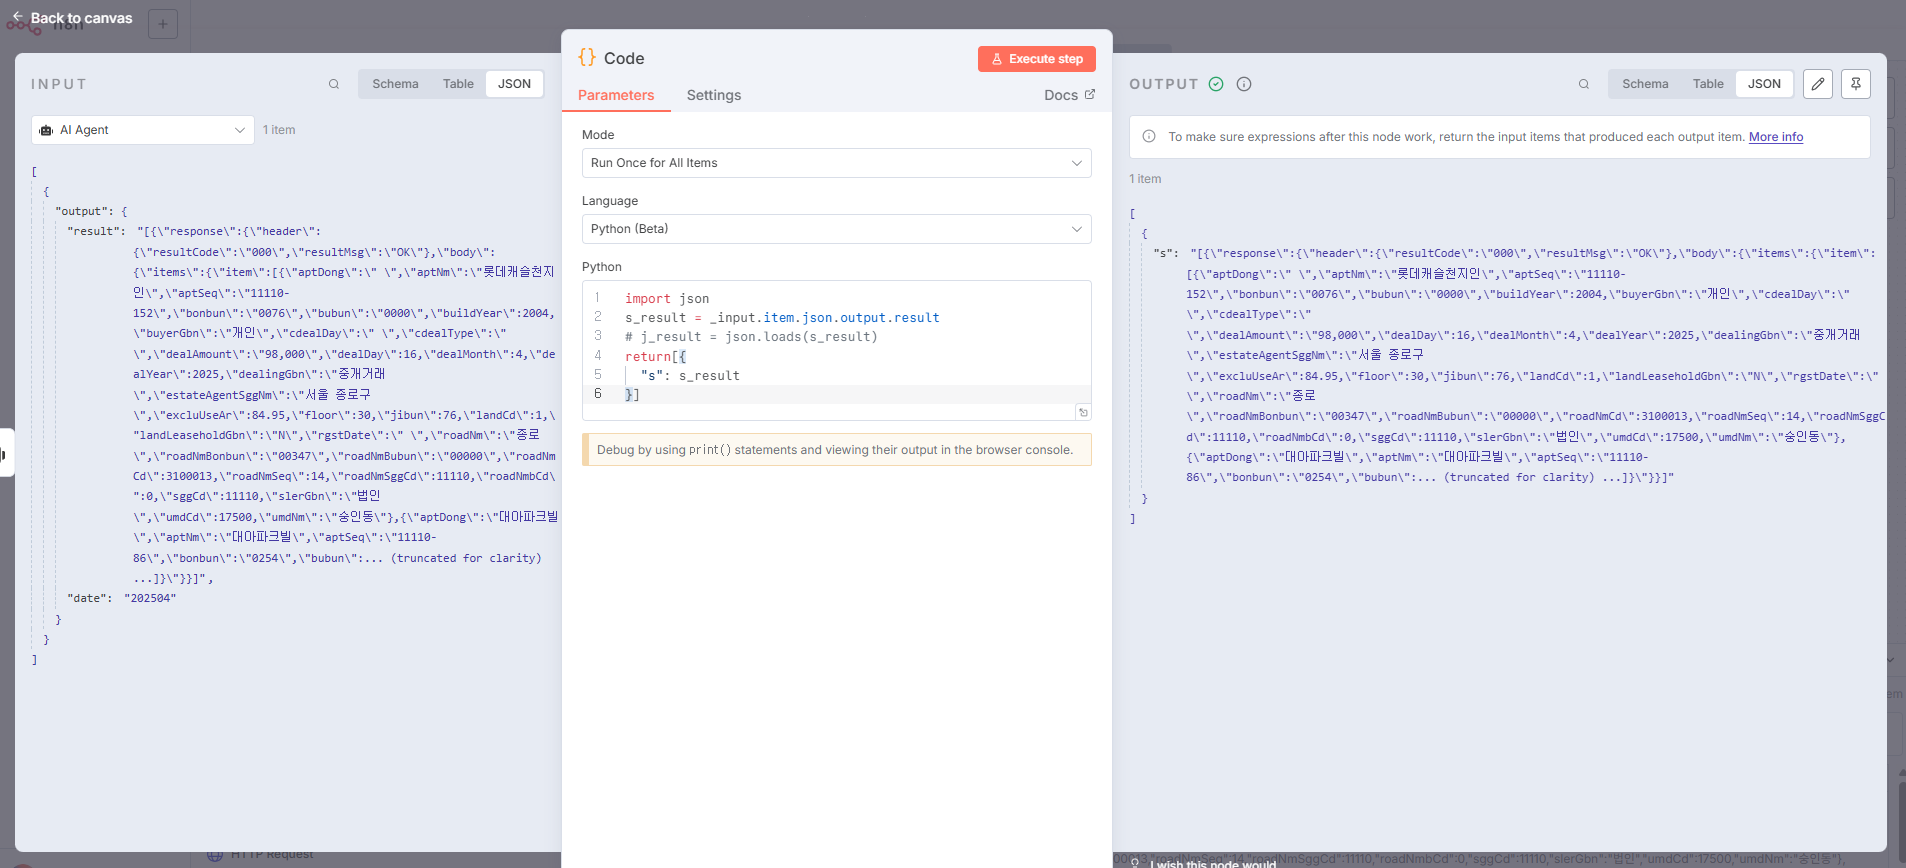Switch output view to Schema

(x=1645, y=84)
